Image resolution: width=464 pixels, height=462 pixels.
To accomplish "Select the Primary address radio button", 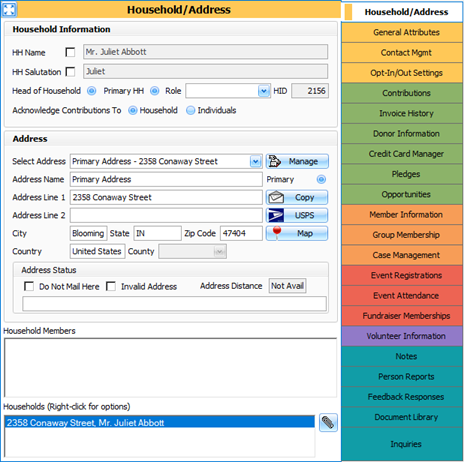I will (321, 180).
